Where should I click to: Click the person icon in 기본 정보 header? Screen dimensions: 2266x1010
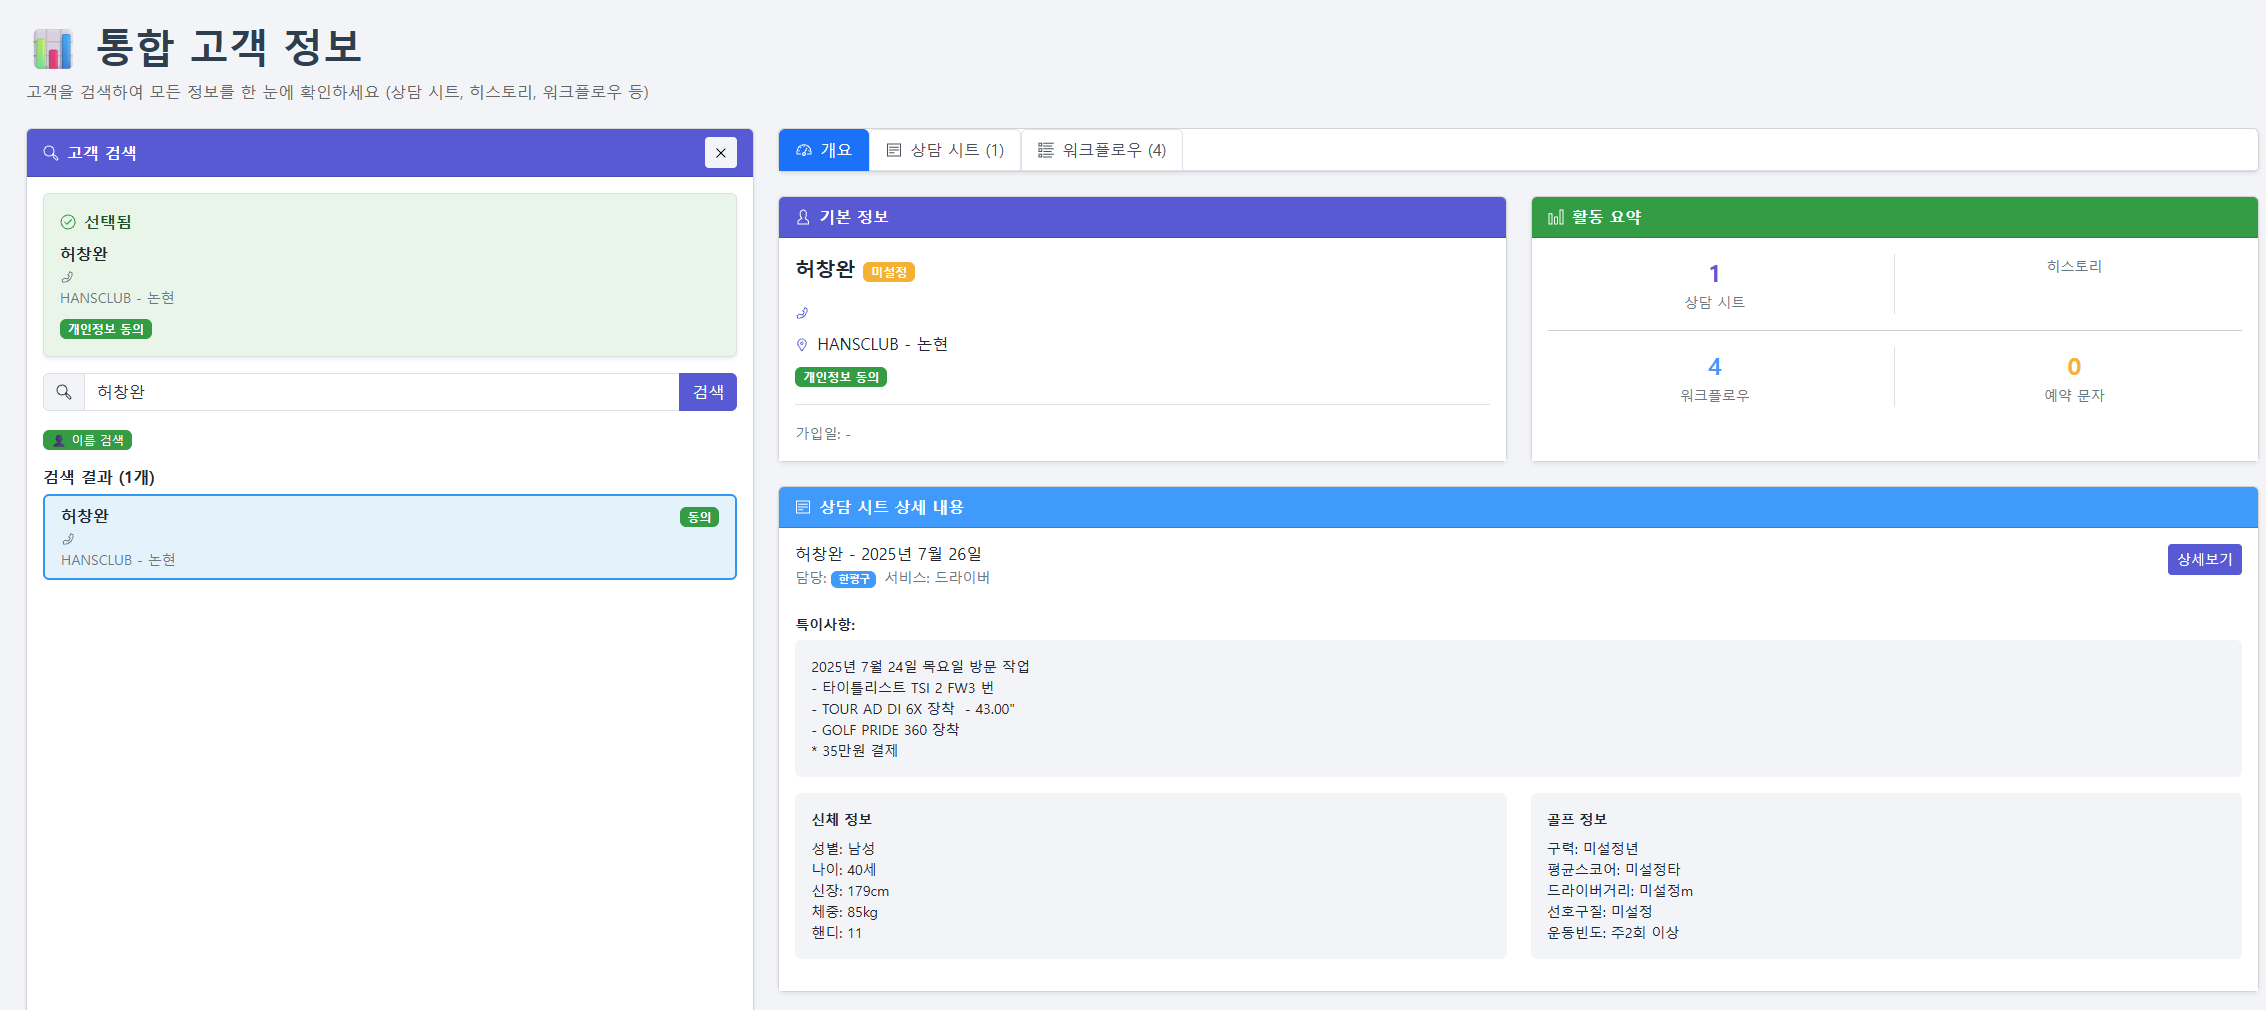803,217
